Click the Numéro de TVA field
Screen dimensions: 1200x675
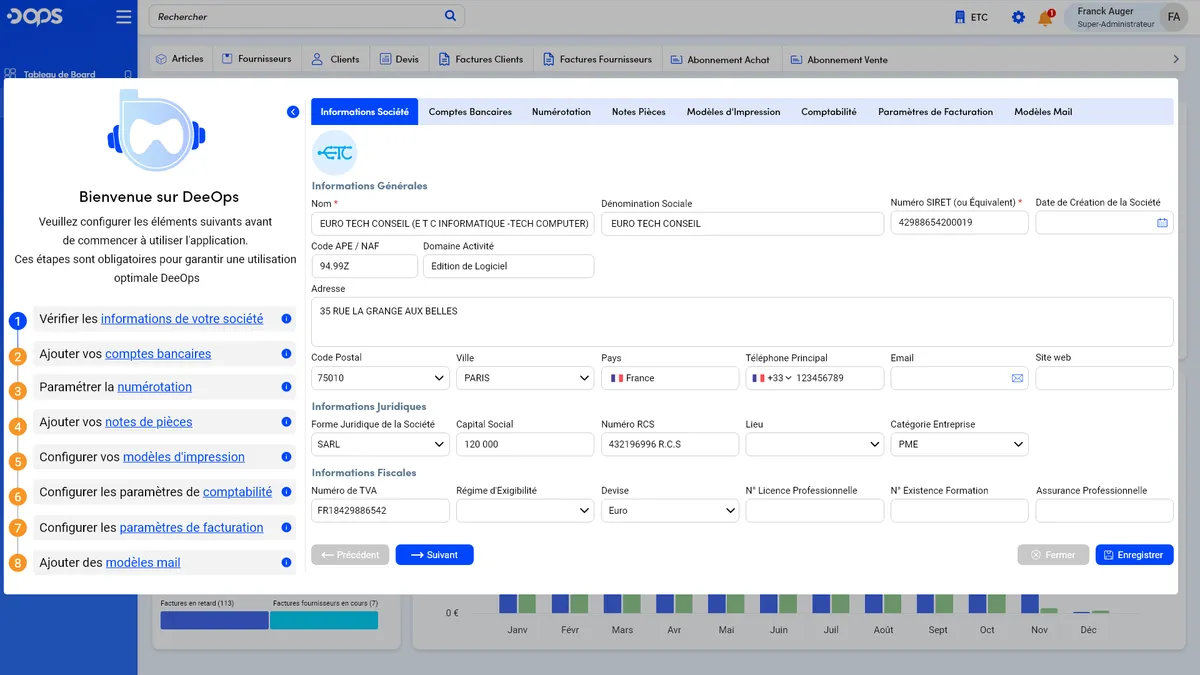(x=380, y=510)
